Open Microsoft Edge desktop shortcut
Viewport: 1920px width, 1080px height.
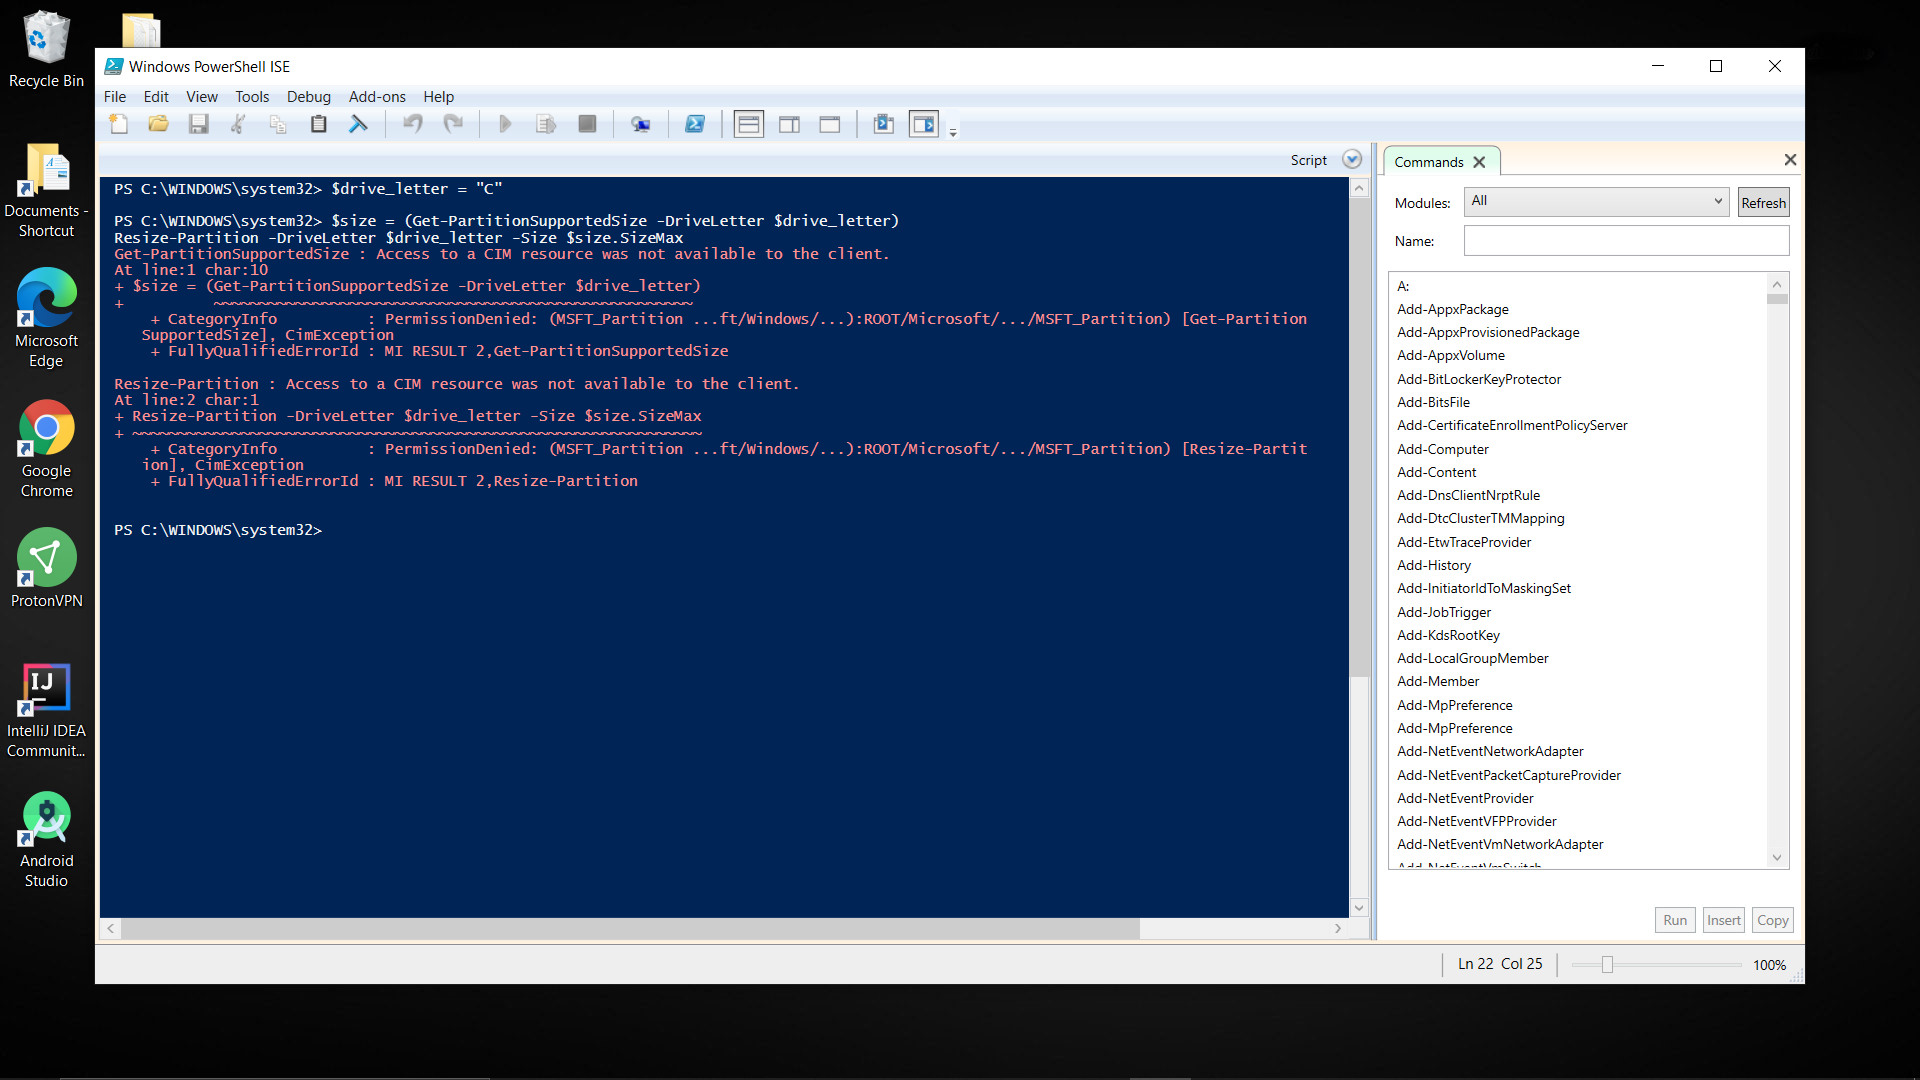(46, 319)
